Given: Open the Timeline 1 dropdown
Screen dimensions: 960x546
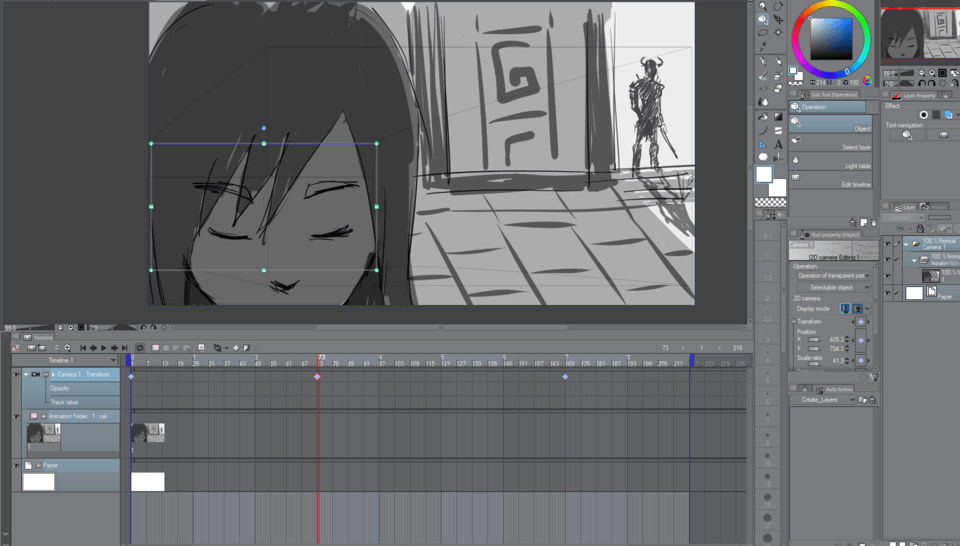Looking at the screenshot, I should [x=113, y=360].
